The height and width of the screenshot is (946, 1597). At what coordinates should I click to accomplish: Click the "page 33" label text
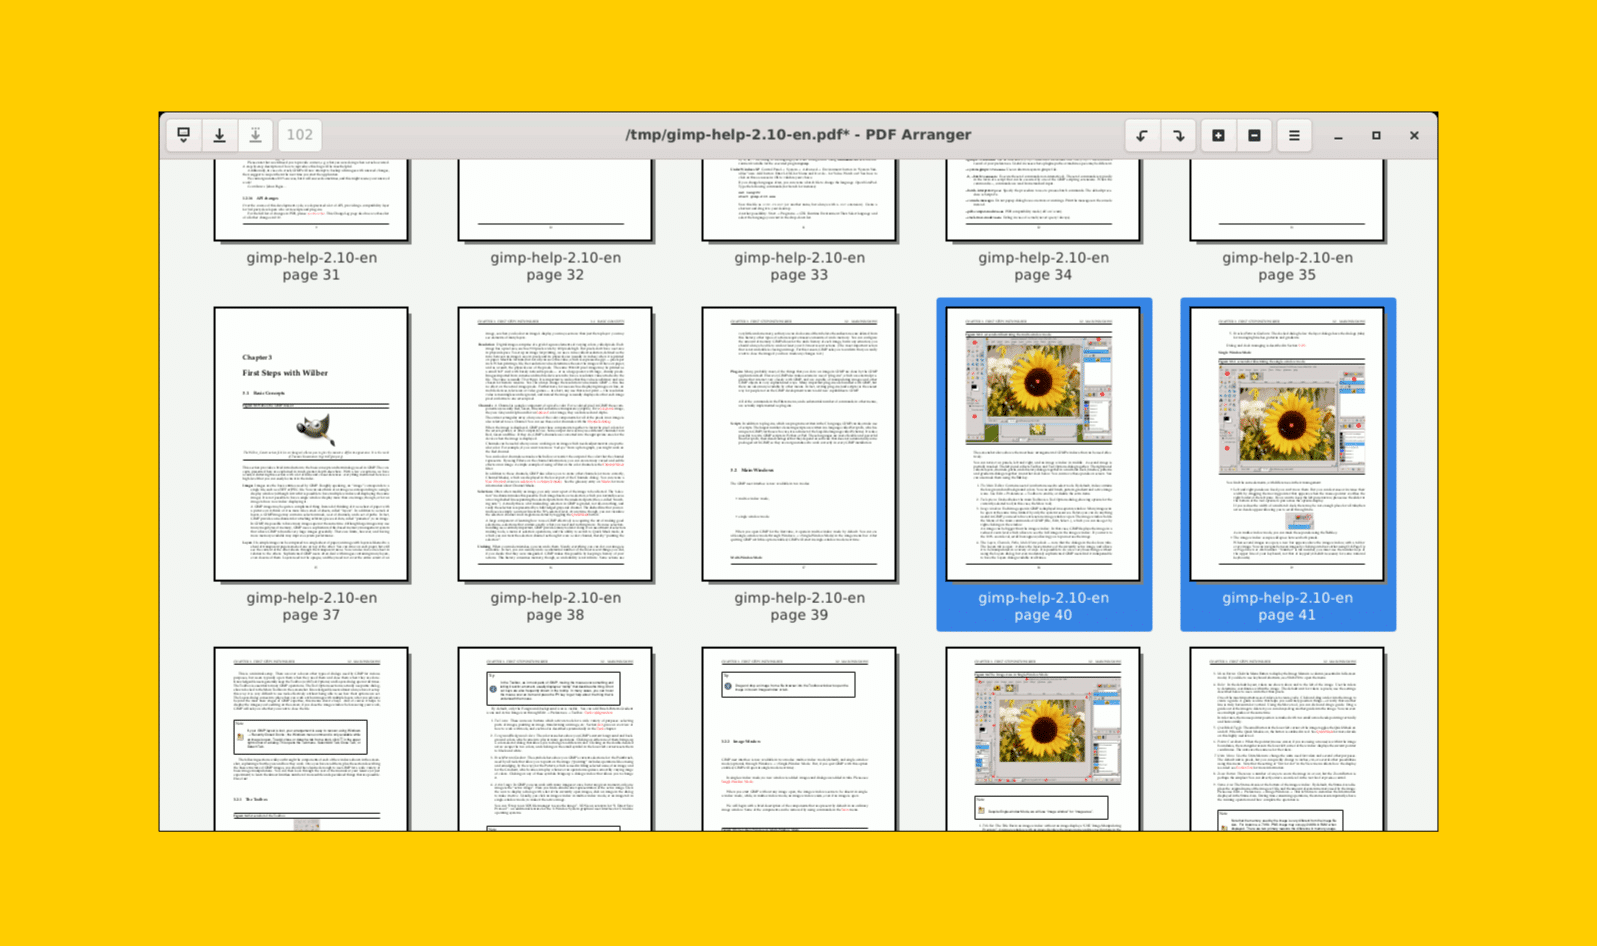799,275
